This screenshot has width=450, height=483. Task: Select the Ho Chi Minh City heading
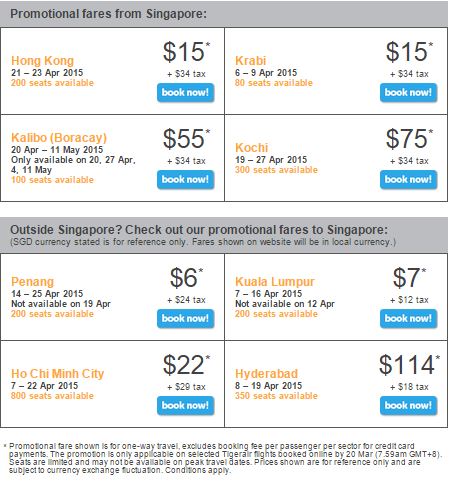[x=57, y=374]
